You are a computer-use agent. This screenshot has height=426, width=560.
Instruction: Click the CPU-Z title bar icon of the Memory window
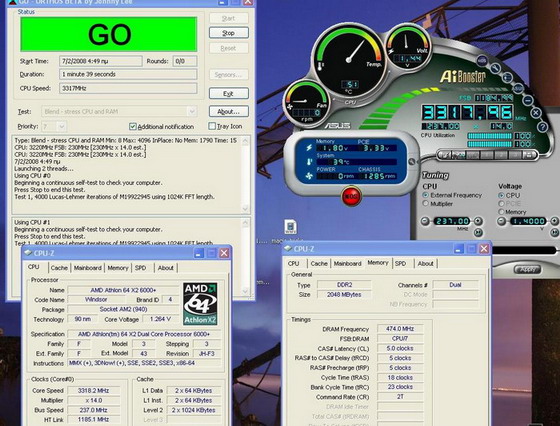288,249
